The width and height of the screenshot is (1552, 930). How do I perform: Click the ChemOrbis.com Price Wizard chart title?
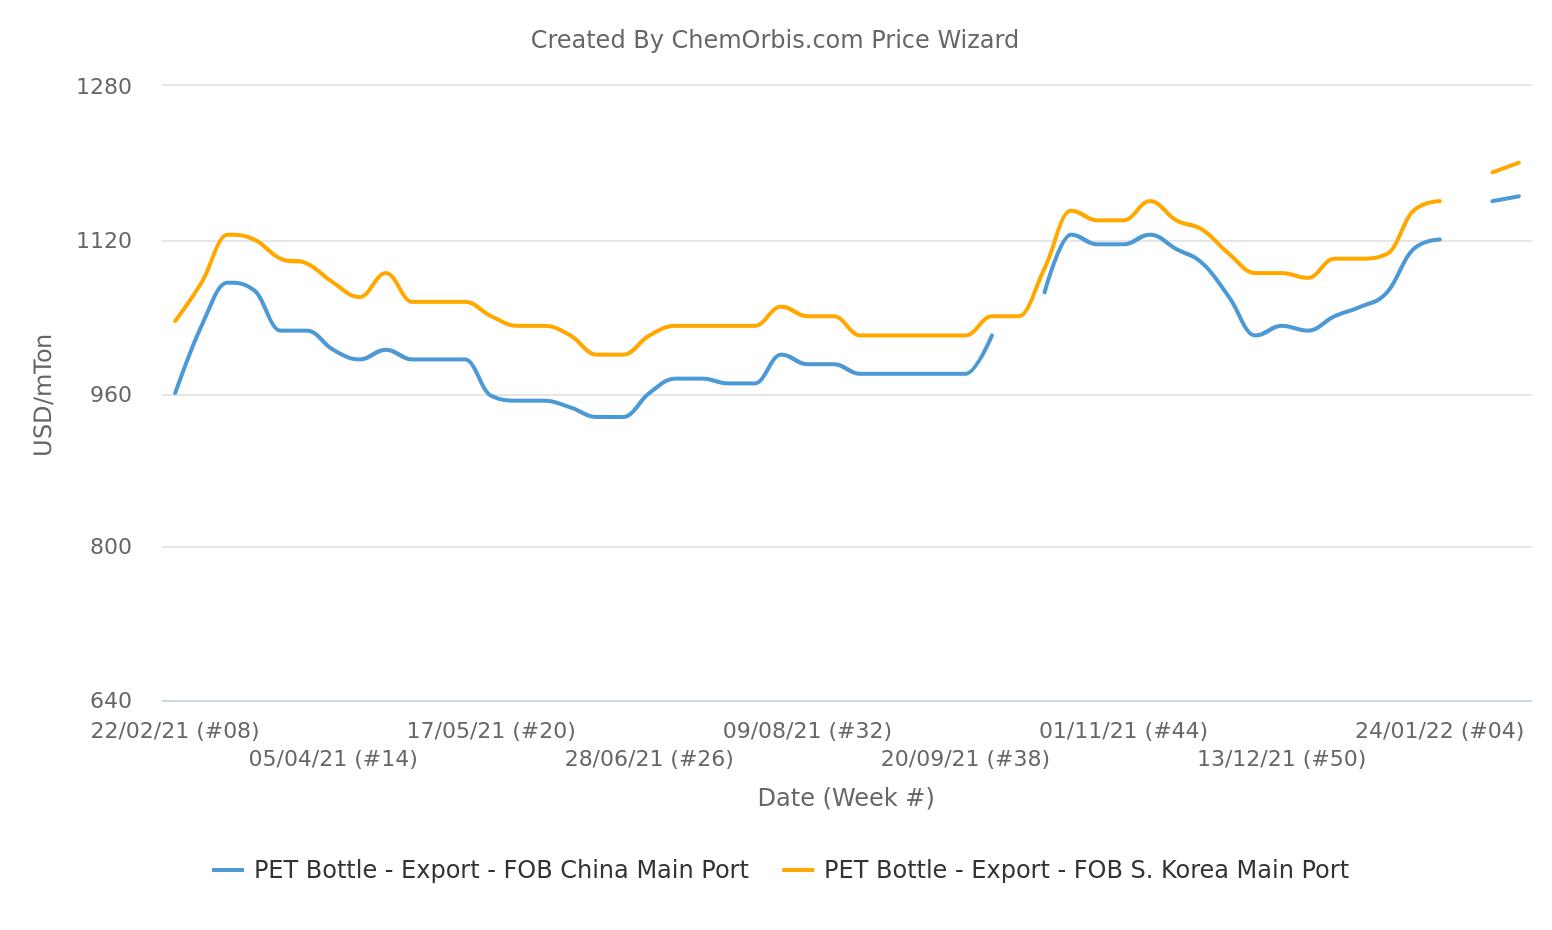coord(774,40)
